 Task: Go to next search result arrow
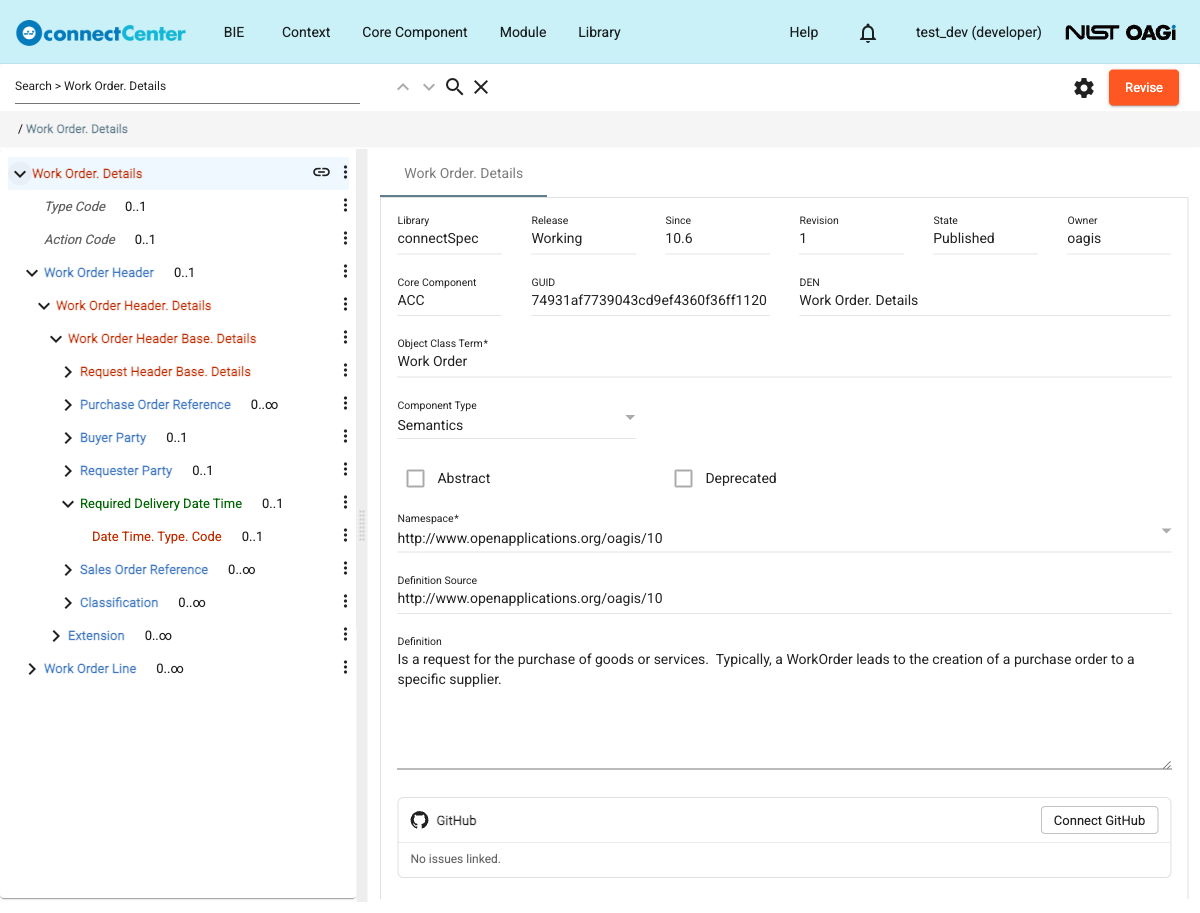click(429, 87)
